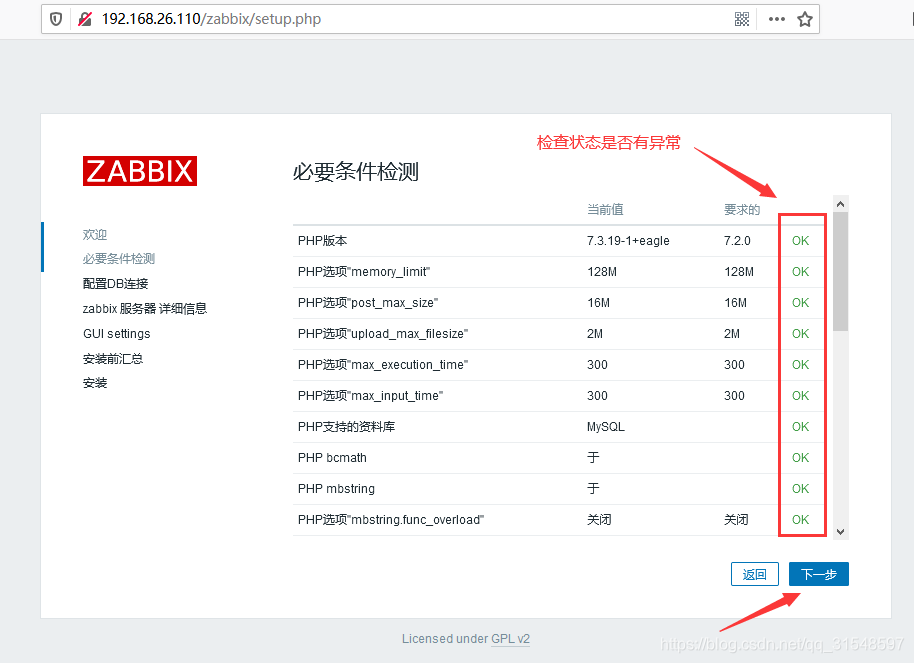Screen dimensions: 914x663
Task: Click the mbstring.func_overload option row label
Action: coord(391,520)
